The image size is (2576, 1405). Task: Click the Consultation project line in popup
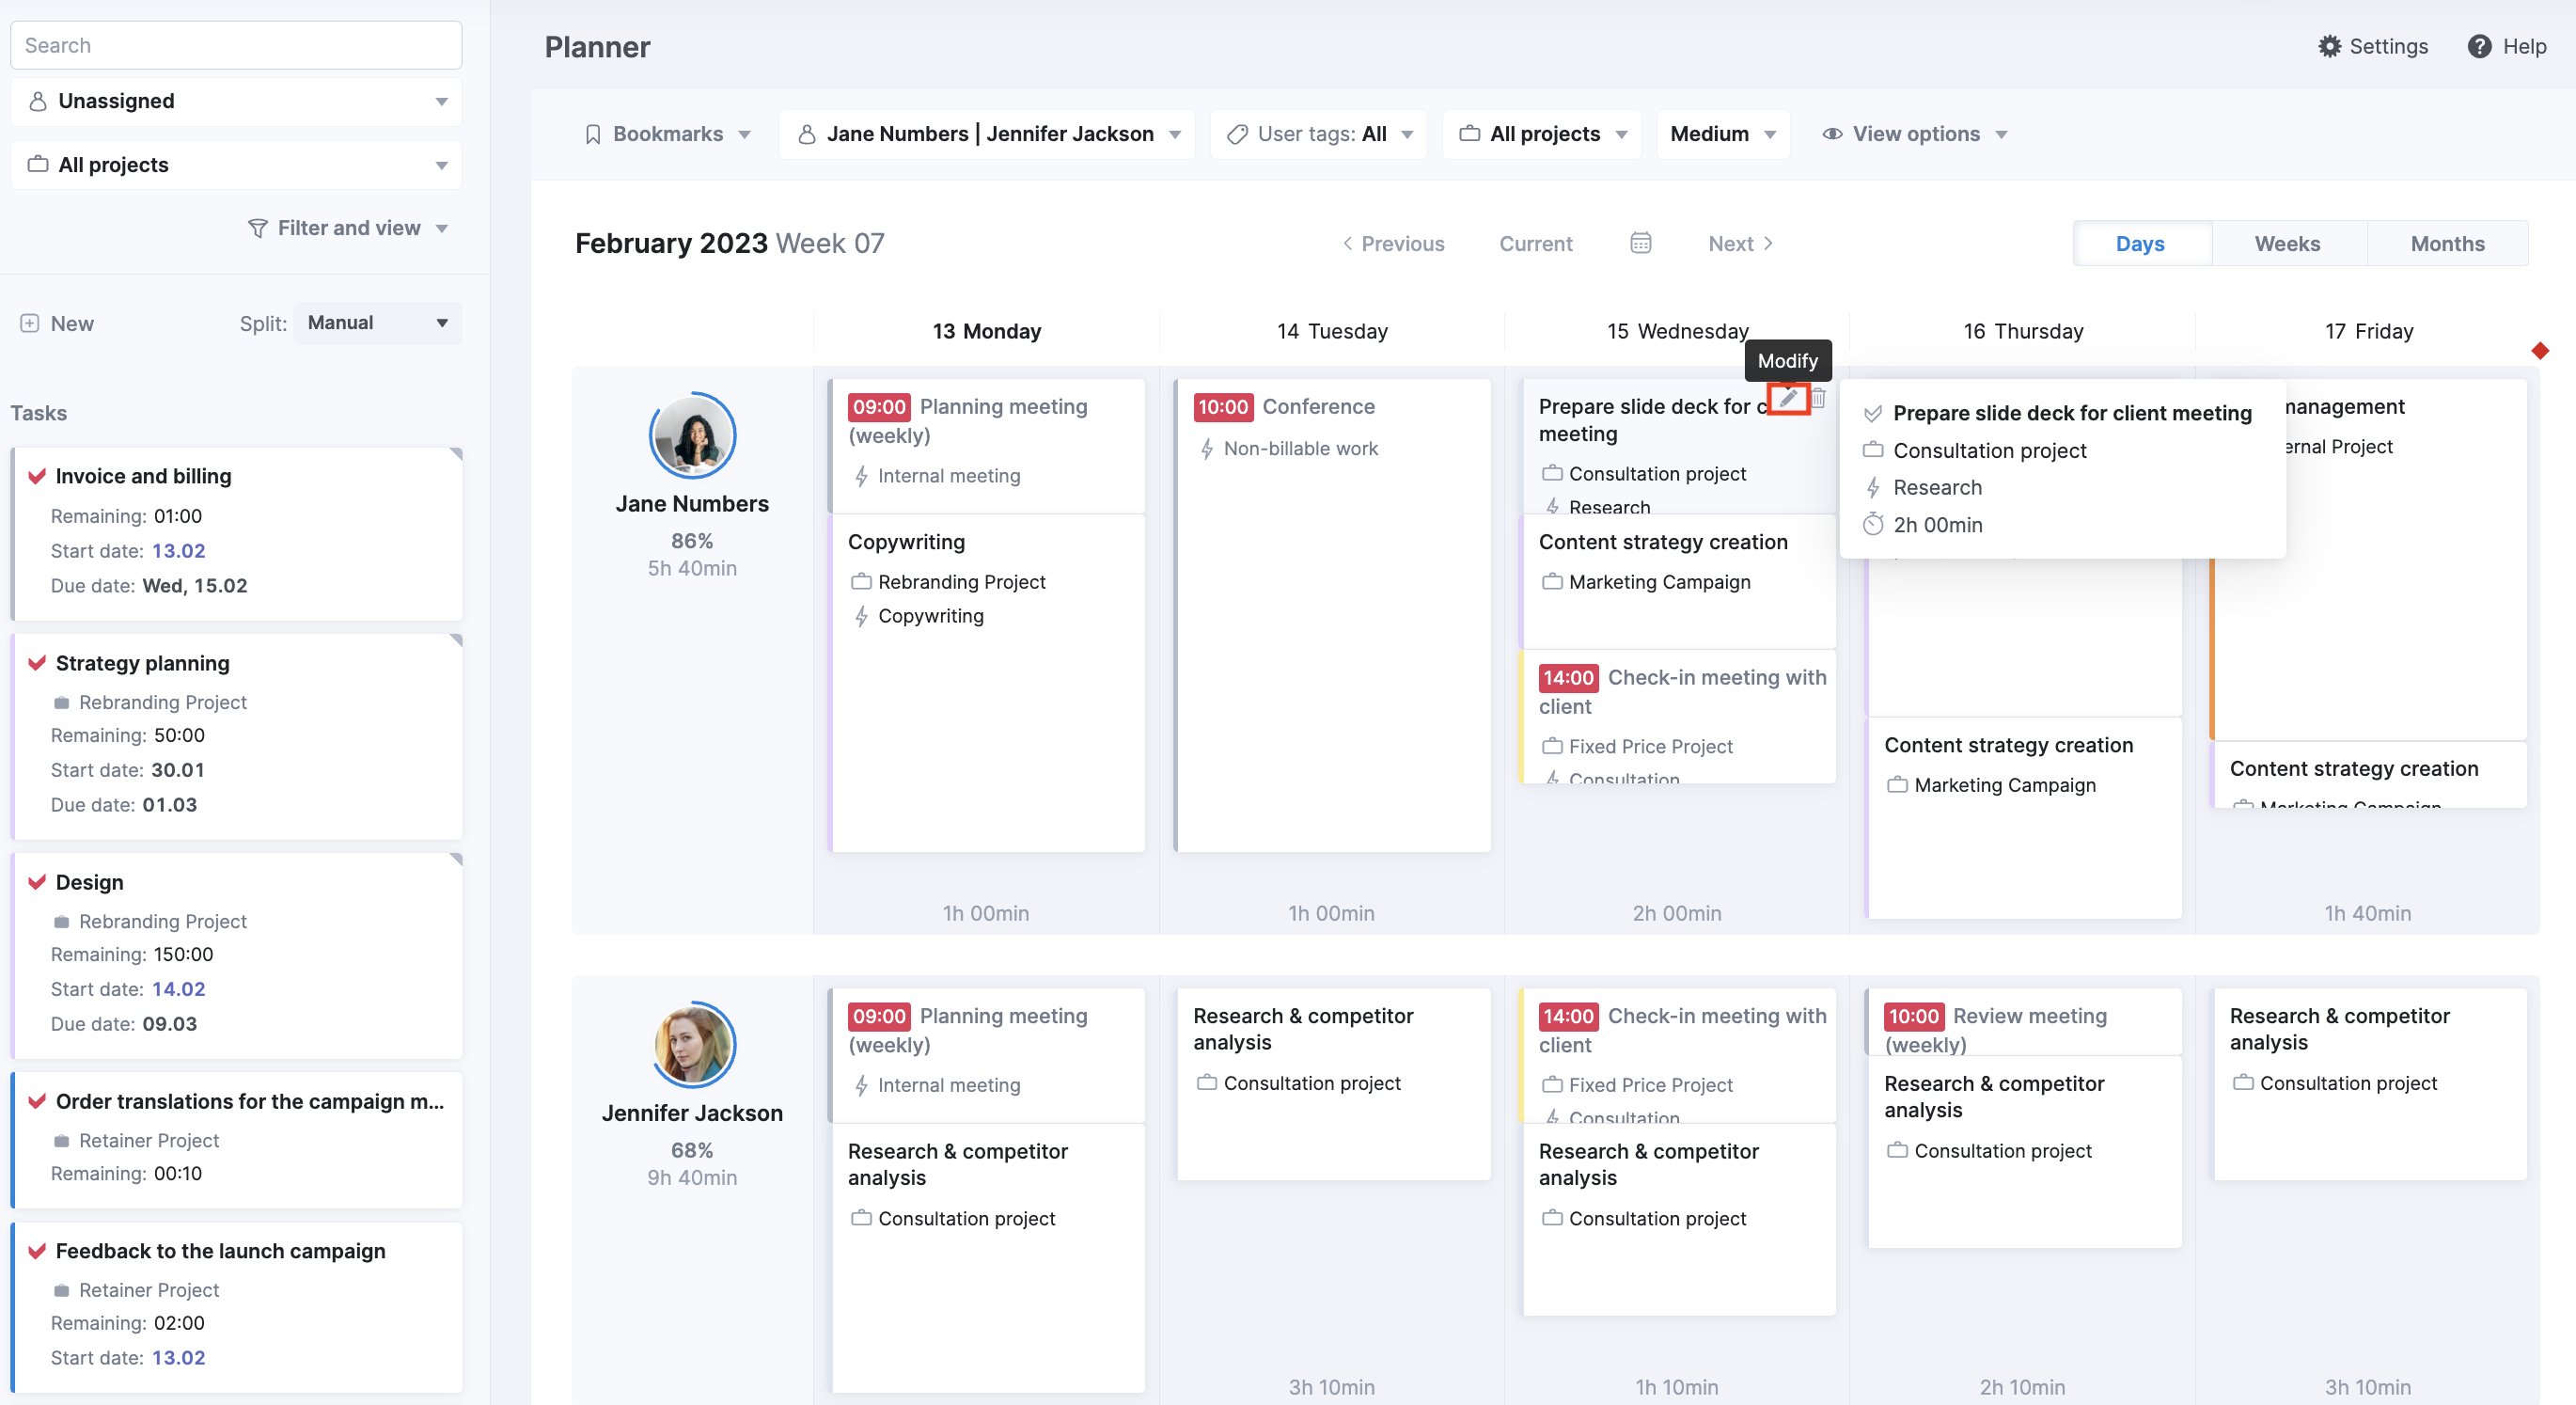[x=1989, y=451]
